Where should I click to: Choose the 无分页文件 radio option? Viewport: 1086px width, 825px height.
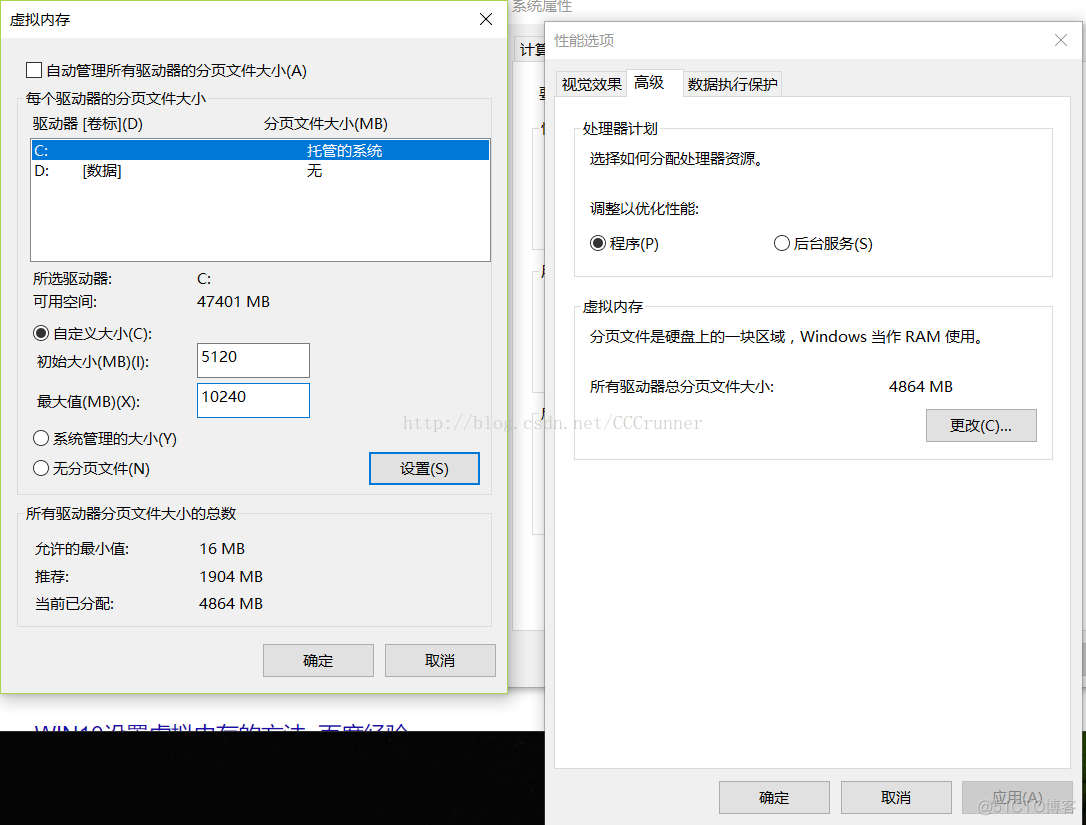click(x=41, y=469)
